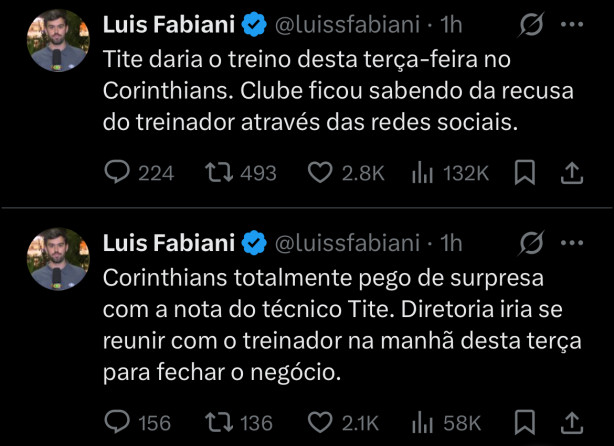This screenshot has height=446, width=614.
Task: Open more options menu on first tweet
Action: tap(572, 24)
